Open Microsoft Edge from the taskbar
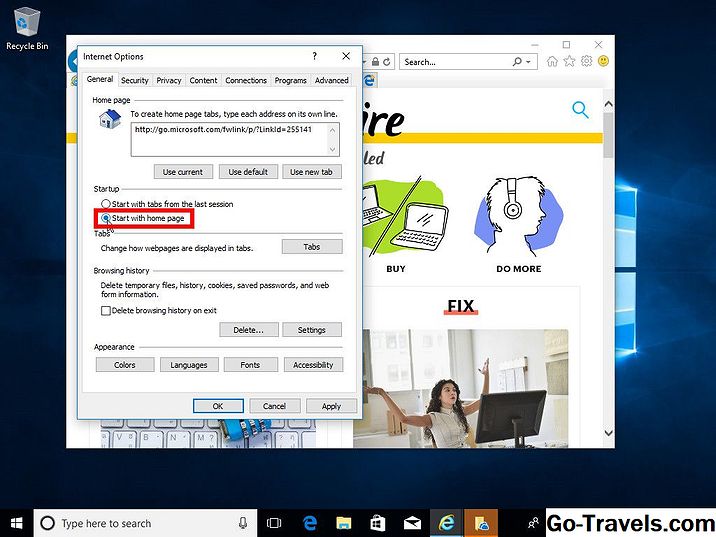The image size is (716, 537). click(x=310, y=523)
